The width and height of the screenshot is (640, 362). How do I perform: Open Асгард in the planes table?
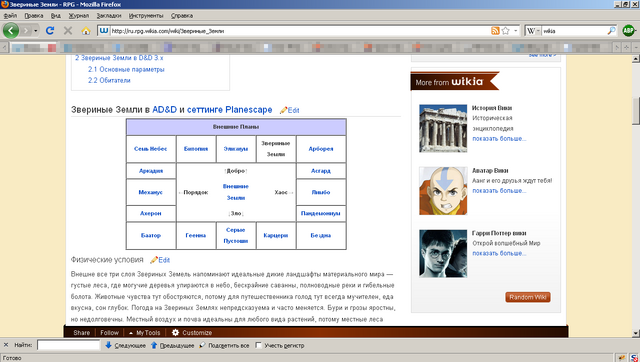pyautogui.click(x=321, y=171)
